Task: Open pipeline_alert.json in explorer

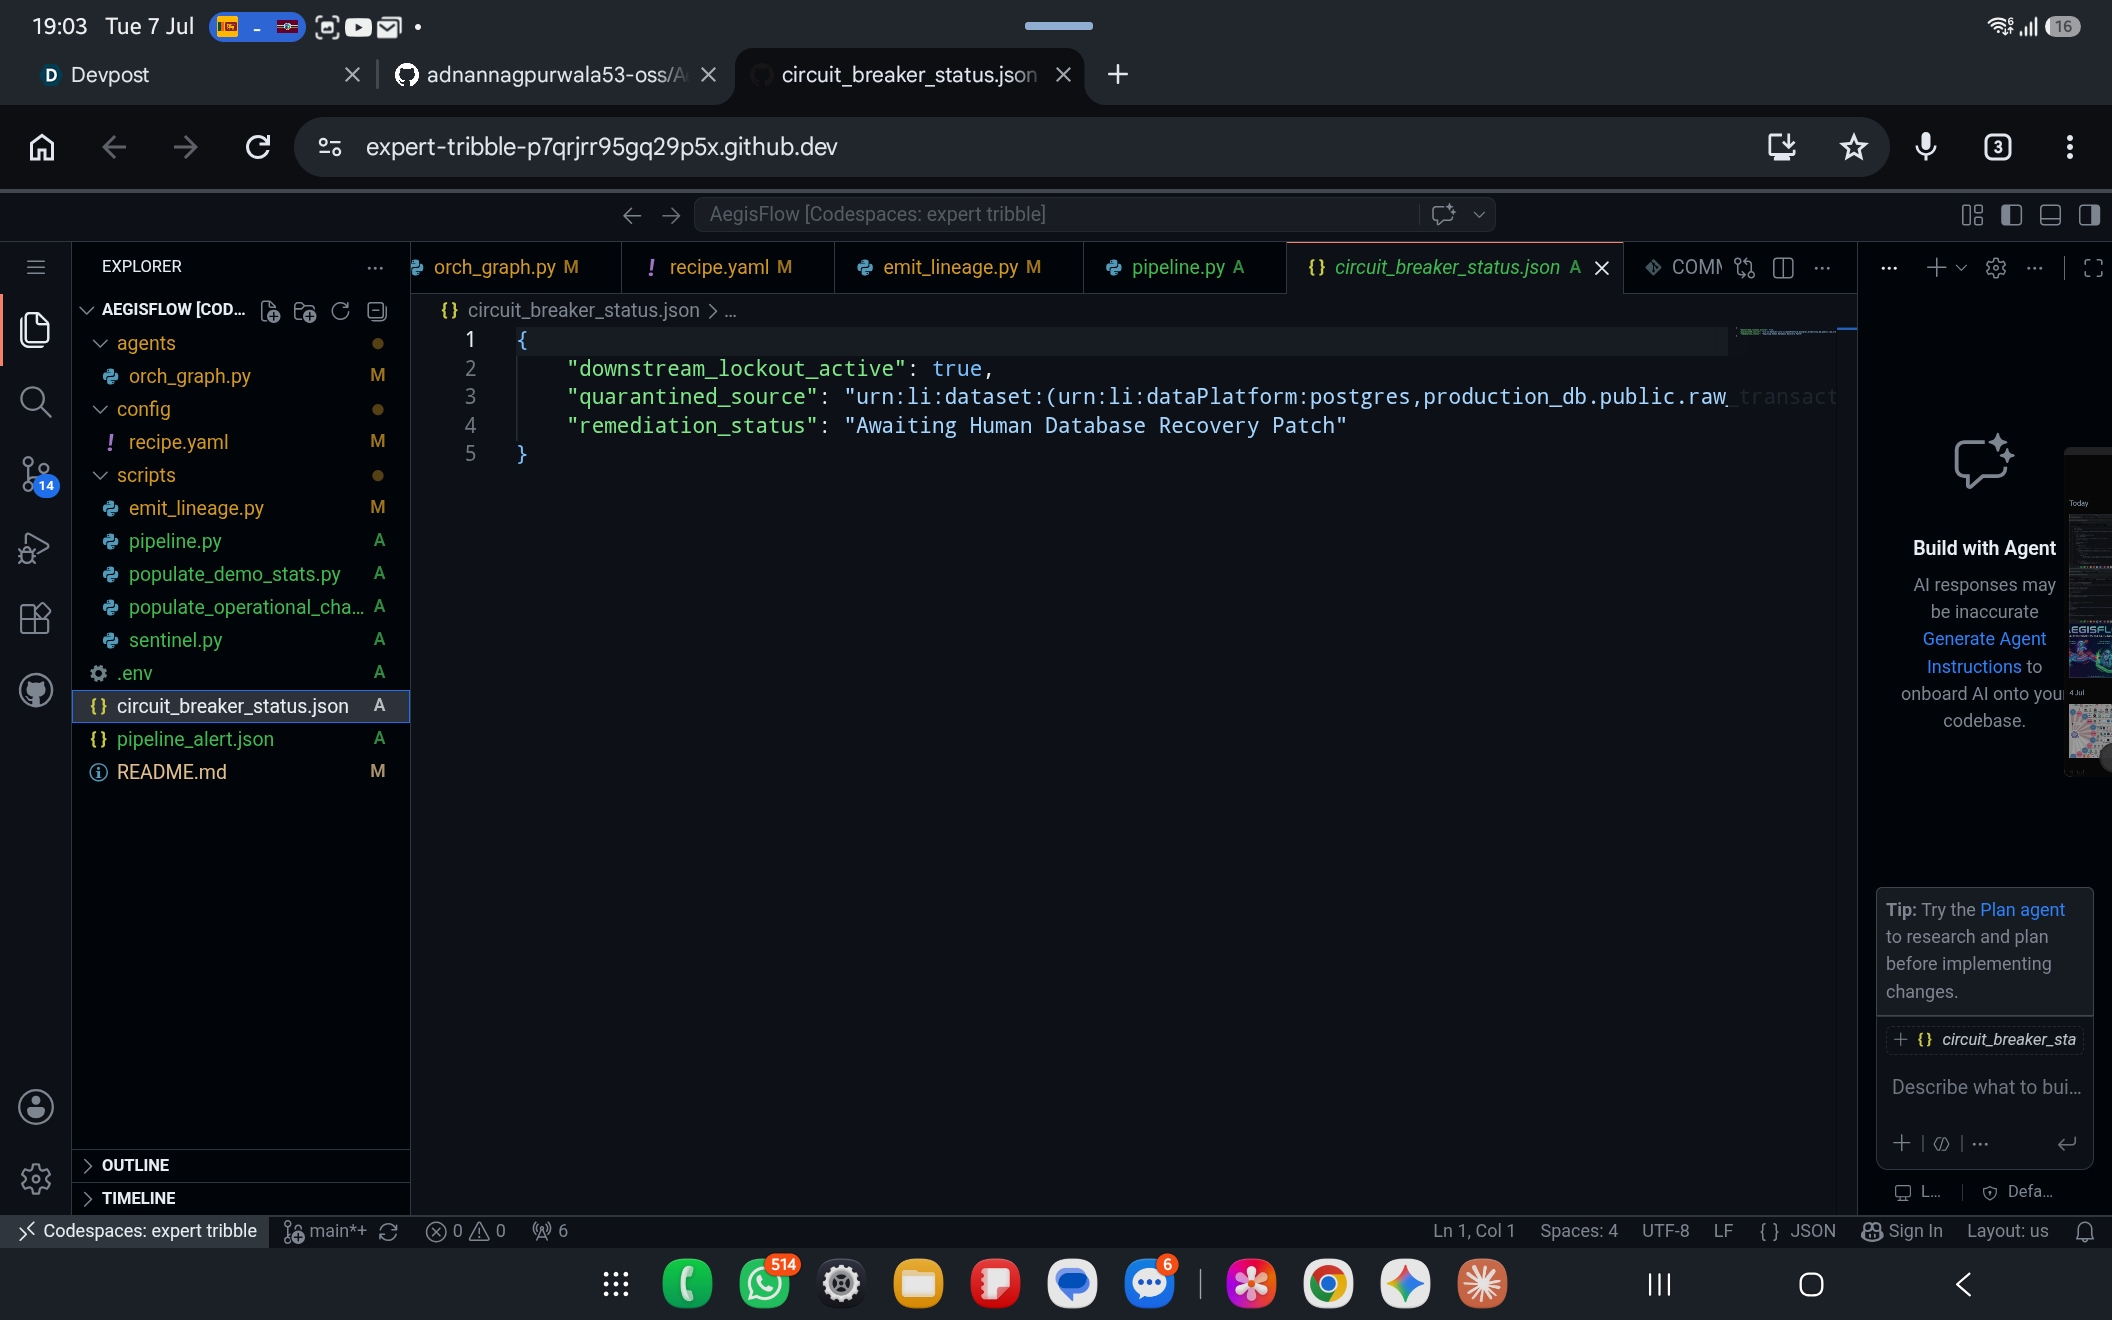Action: click(x=240, y=739)
